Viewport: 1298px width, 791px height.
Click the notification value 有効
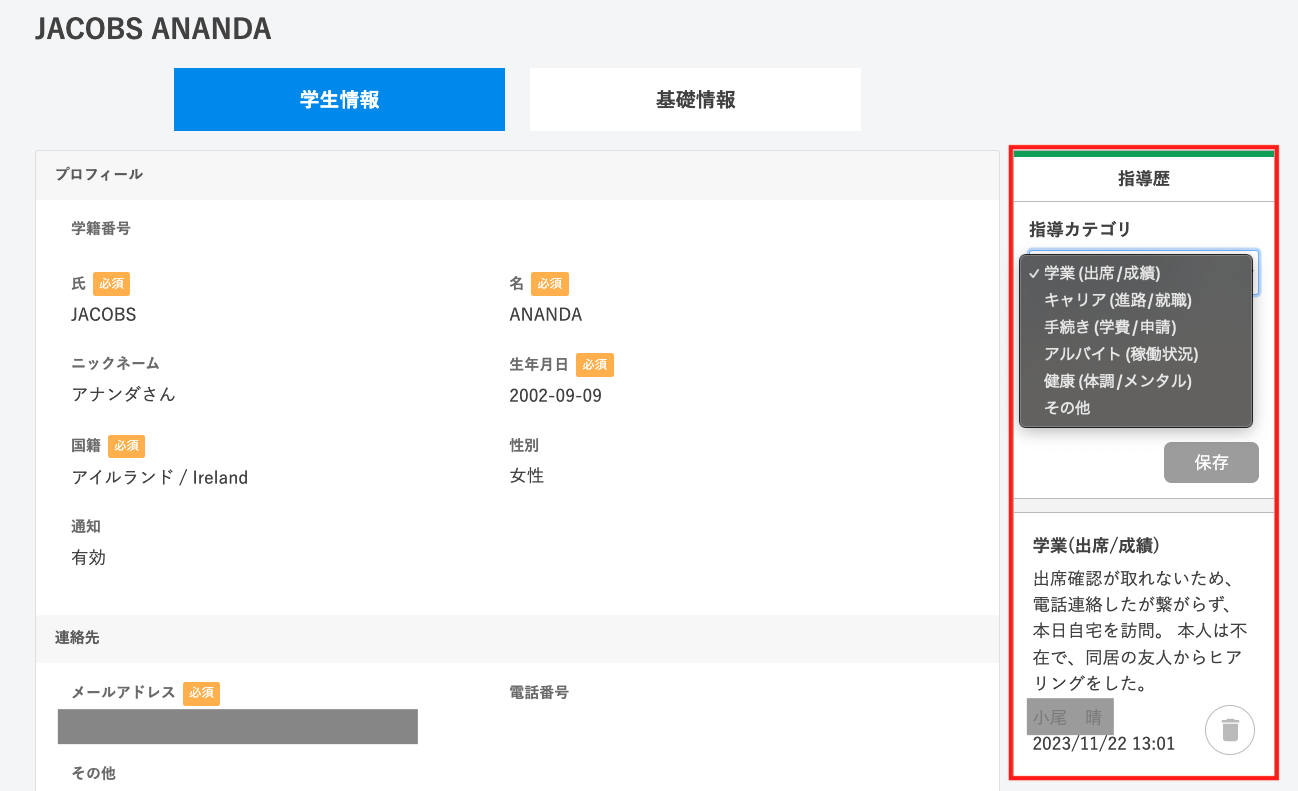click(88, 557)
